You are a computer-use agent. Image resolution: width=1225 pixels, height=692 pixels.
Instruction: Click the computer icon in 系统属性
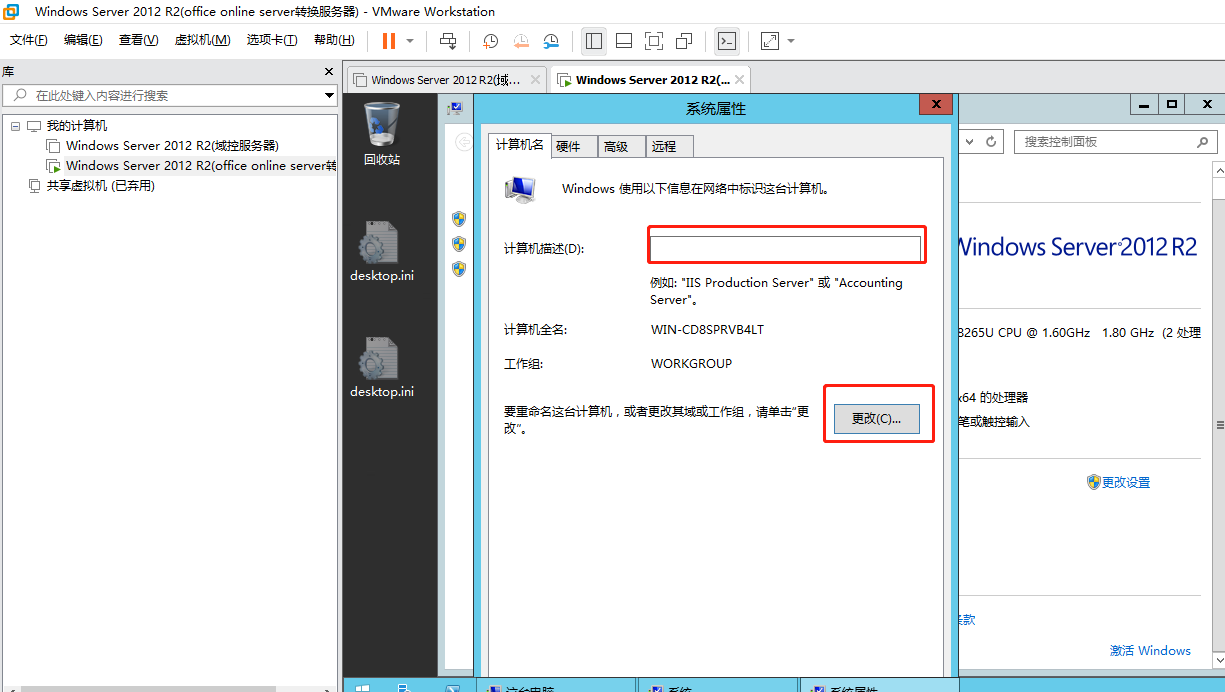(521, 189)
